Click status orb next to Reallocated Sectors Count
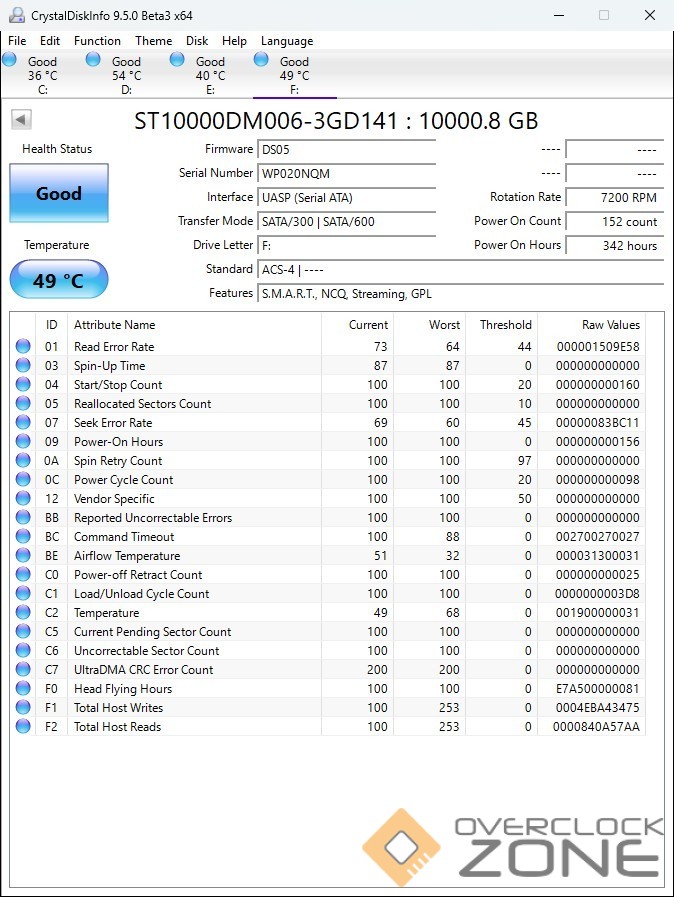Screen dimensions: 674x897 [23, 404]
